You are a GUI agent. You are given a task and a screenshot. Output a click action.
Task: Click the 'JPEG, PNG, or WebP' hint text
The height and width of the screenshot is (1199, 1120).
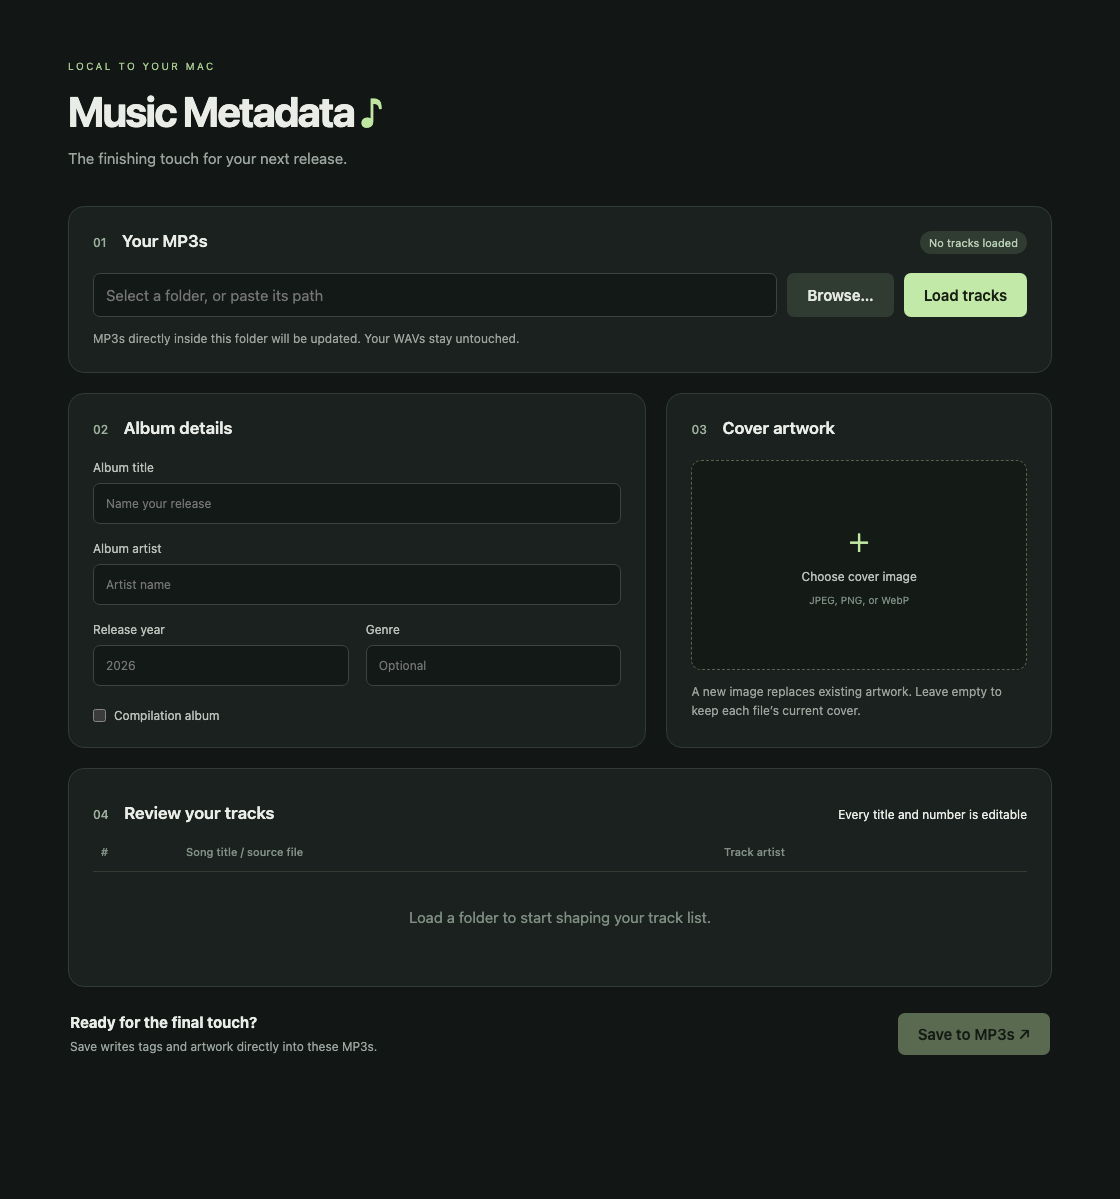[859, 600]
